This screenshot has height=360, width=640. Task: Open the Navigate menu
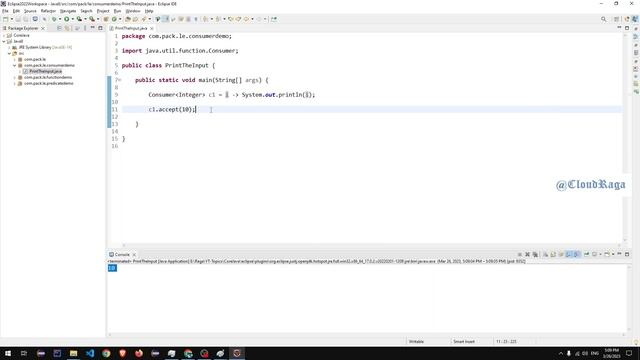68,11
